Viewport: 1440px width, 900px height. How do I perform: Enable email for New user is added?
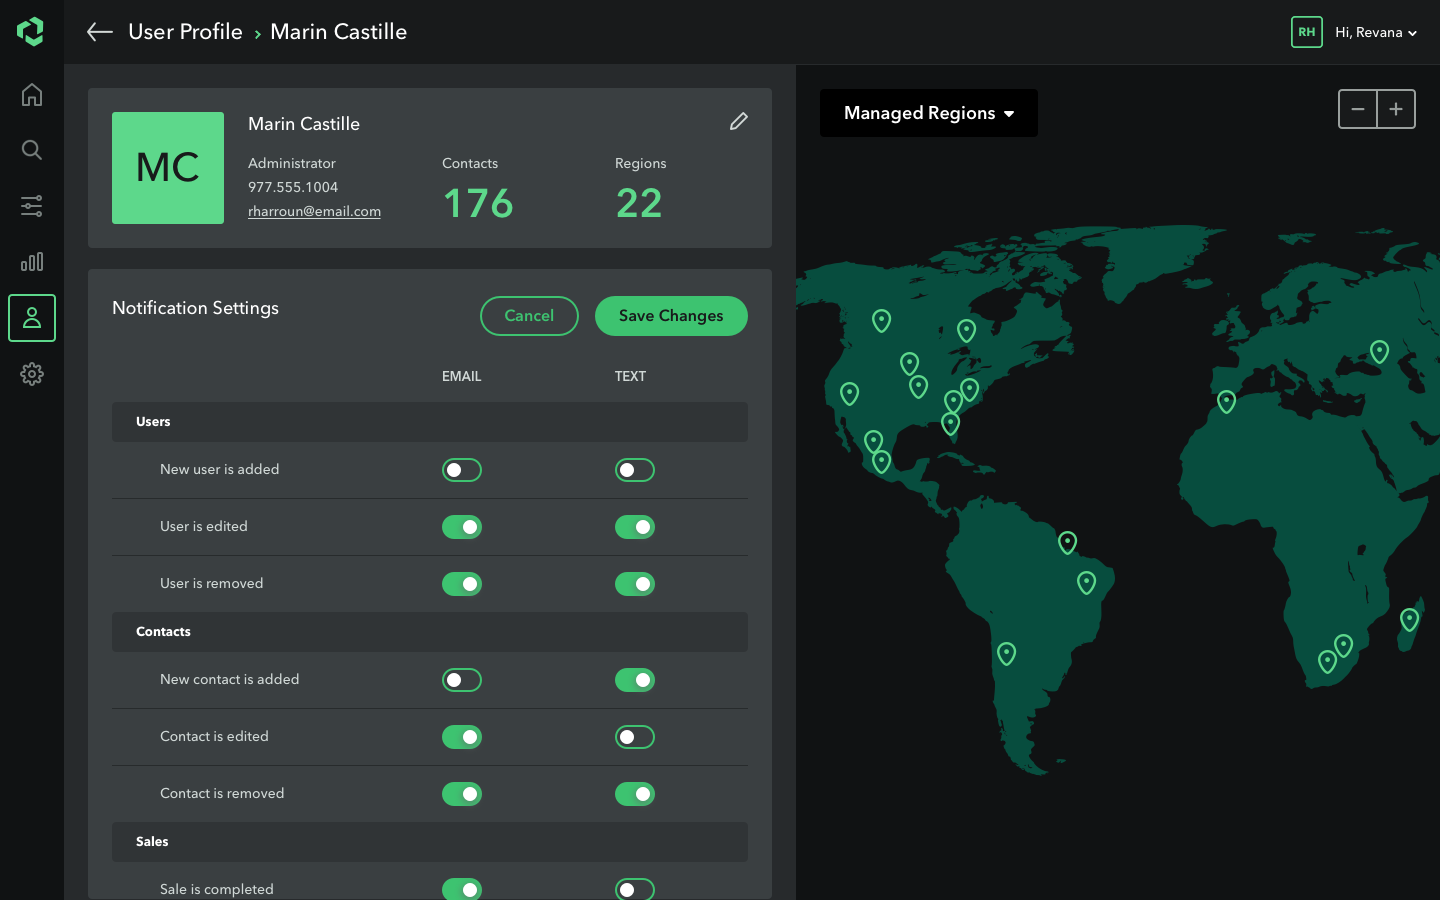coord(462,470)
